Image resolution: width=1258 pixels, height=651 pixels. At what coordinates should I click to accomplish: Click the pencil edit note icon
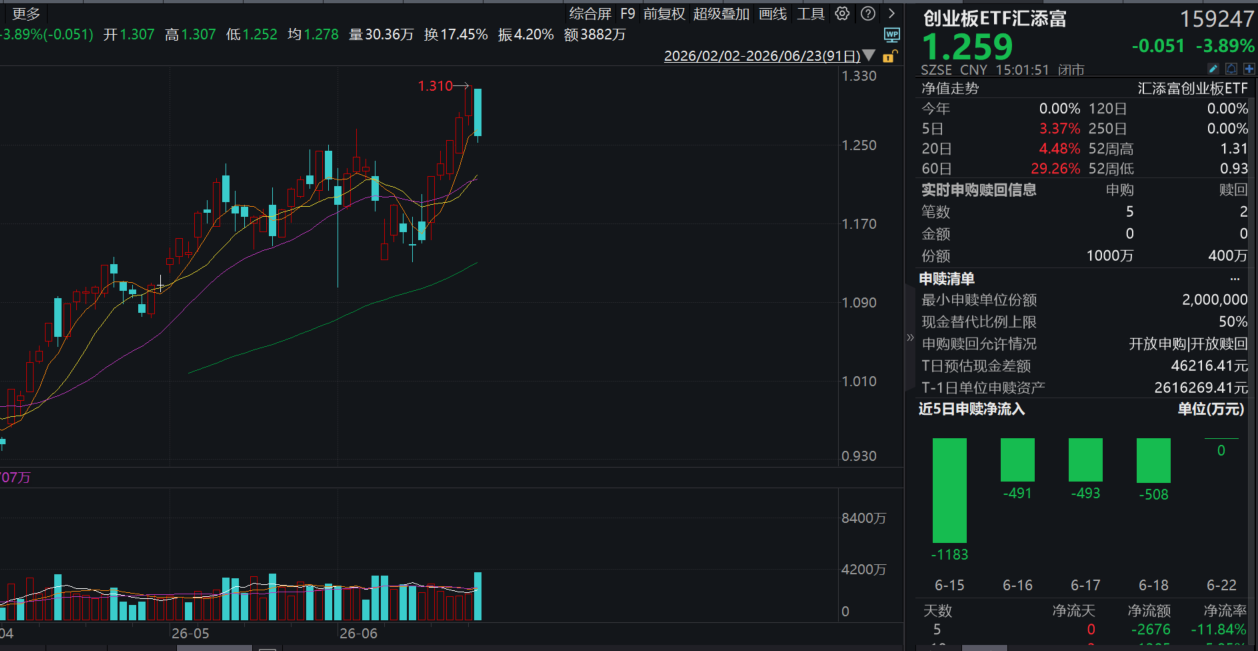click(x=1213, y=69)
